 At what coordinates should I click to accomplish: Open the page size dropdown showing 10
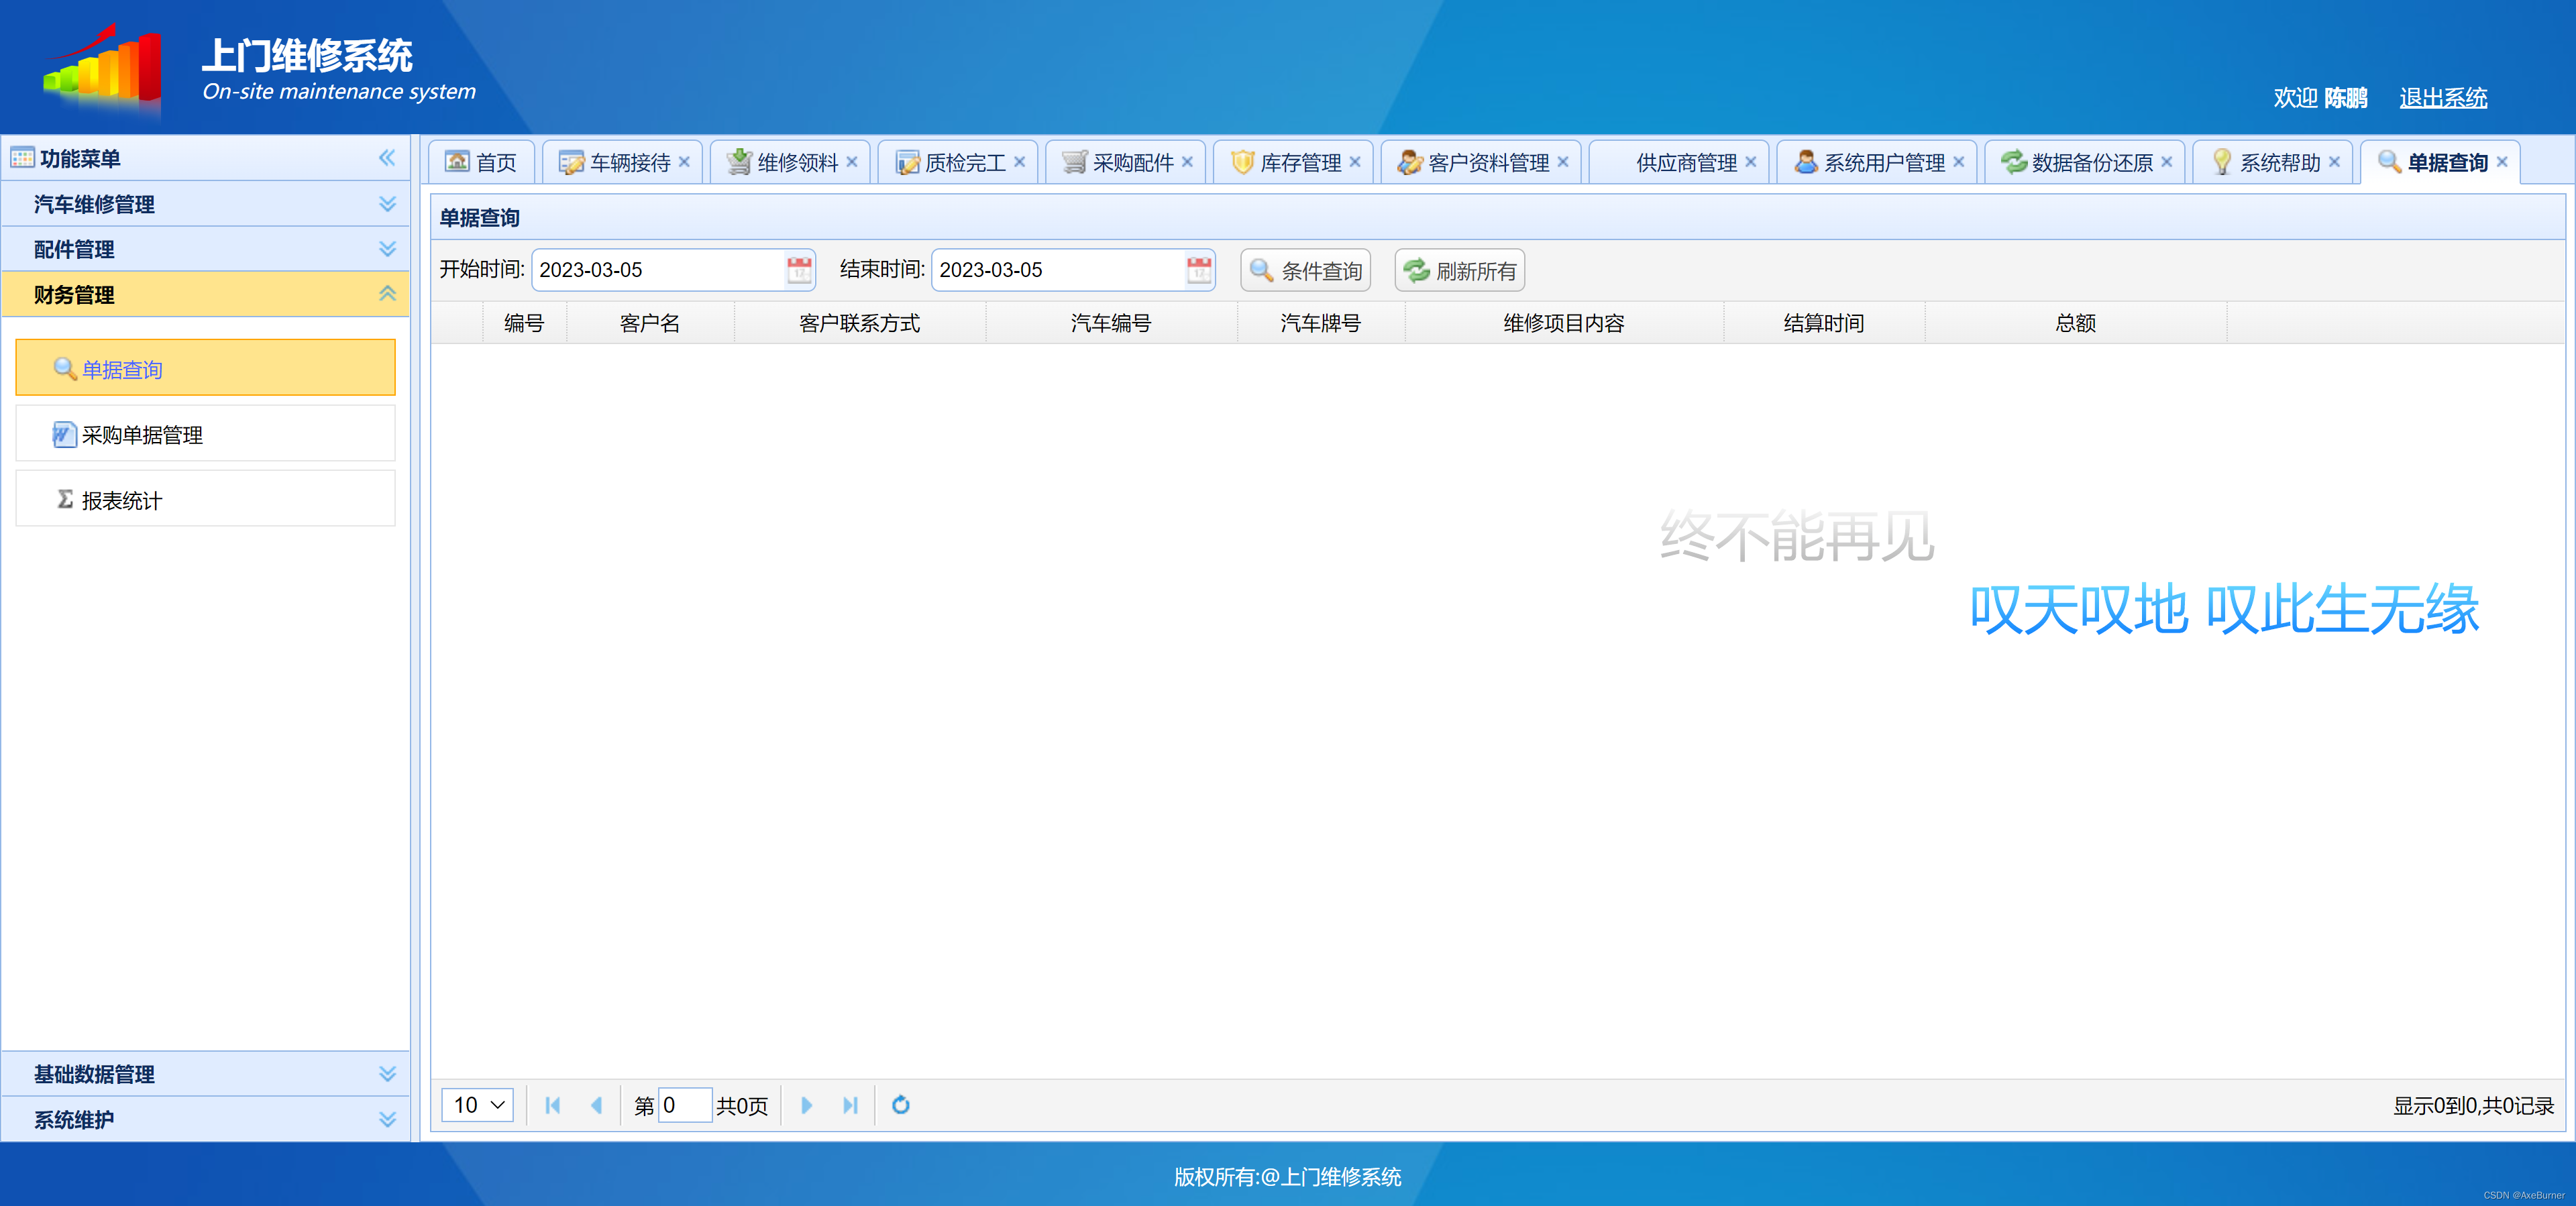[477, 1105]
